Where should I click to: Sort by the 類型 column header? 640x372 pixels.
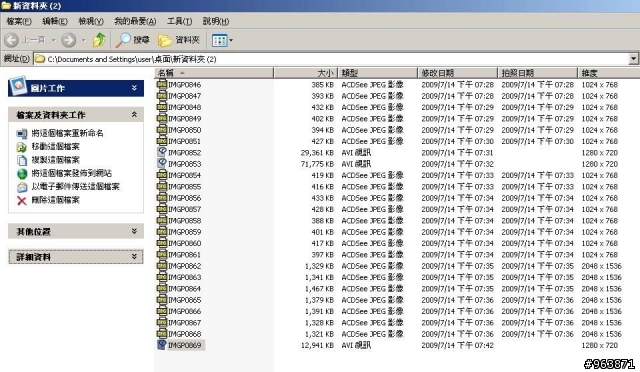point(378,73)
